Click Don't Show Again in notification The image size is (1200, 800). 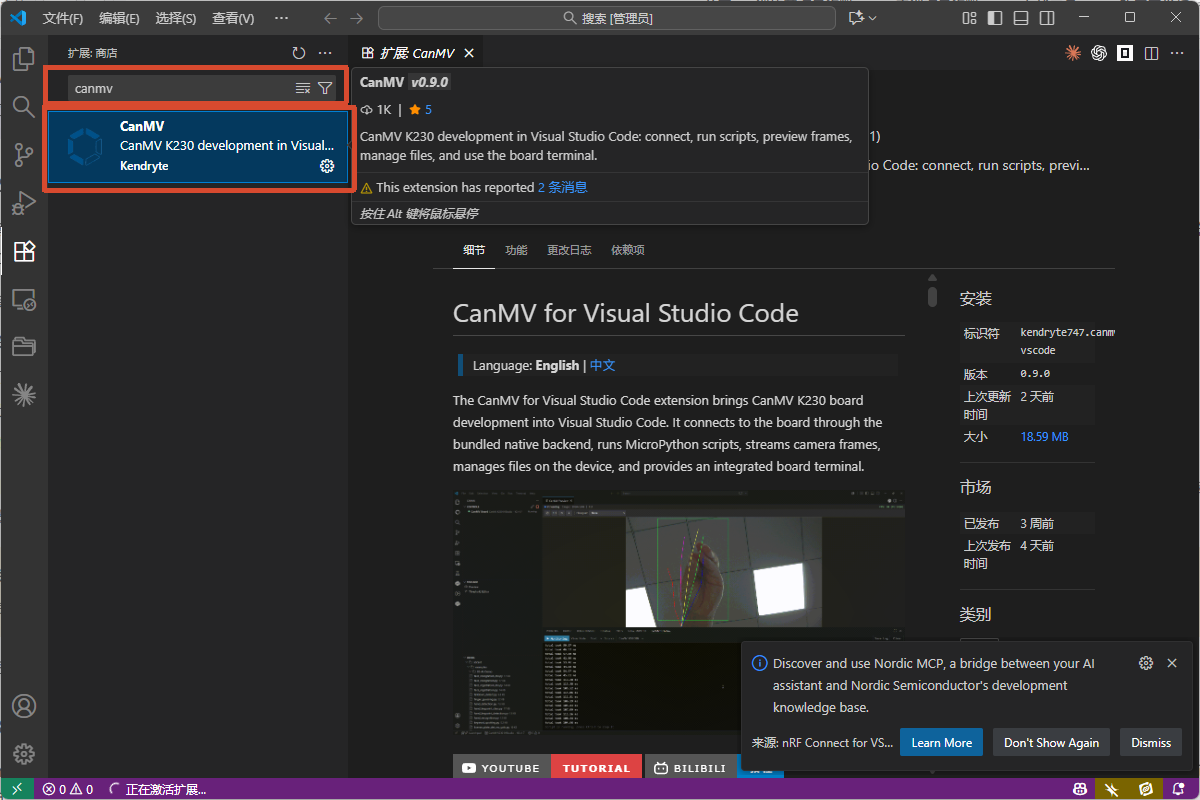click(x=1051, y=742)
